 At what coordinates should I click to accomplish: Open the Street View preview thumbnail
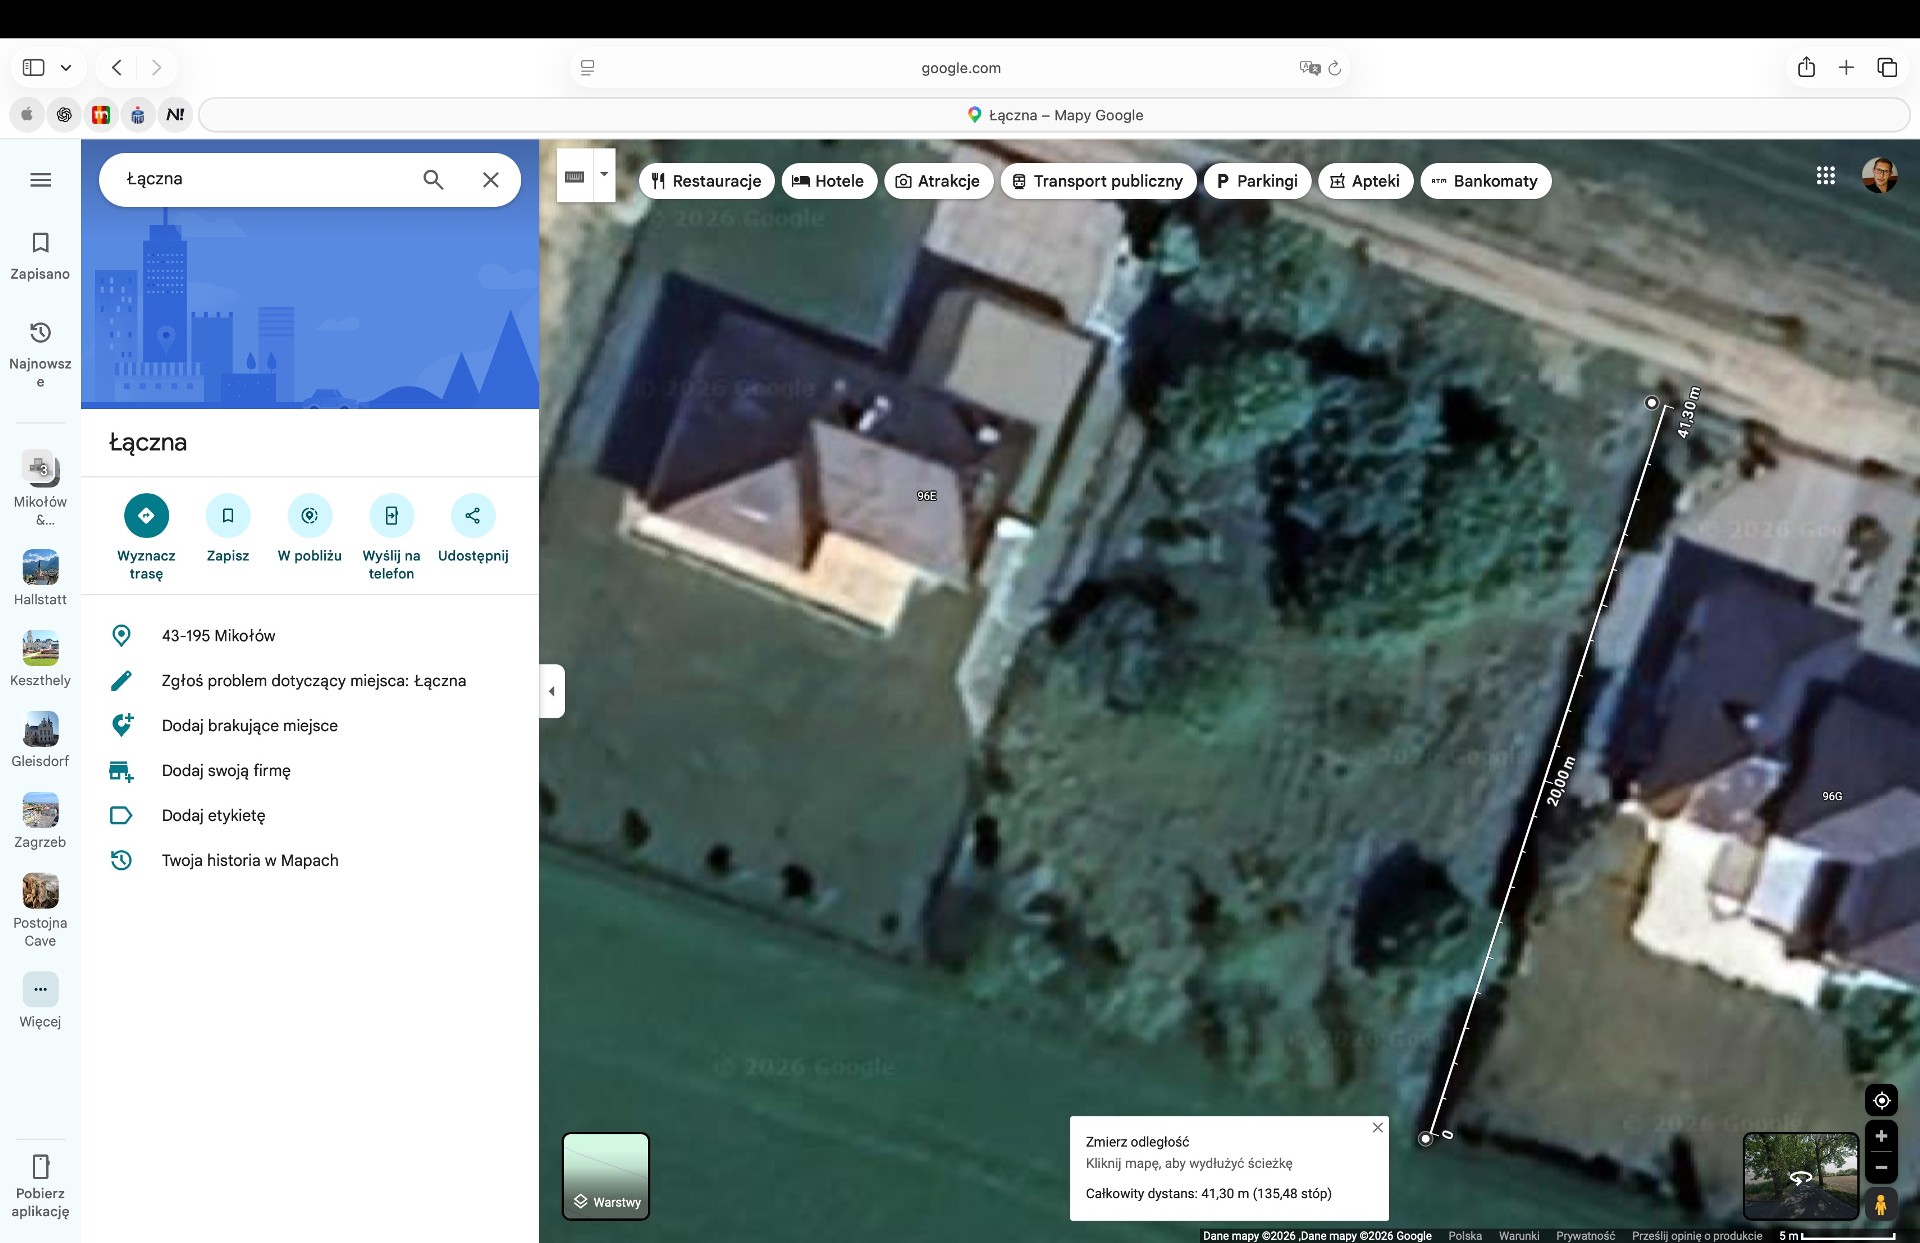(x=1800, y=1176)
